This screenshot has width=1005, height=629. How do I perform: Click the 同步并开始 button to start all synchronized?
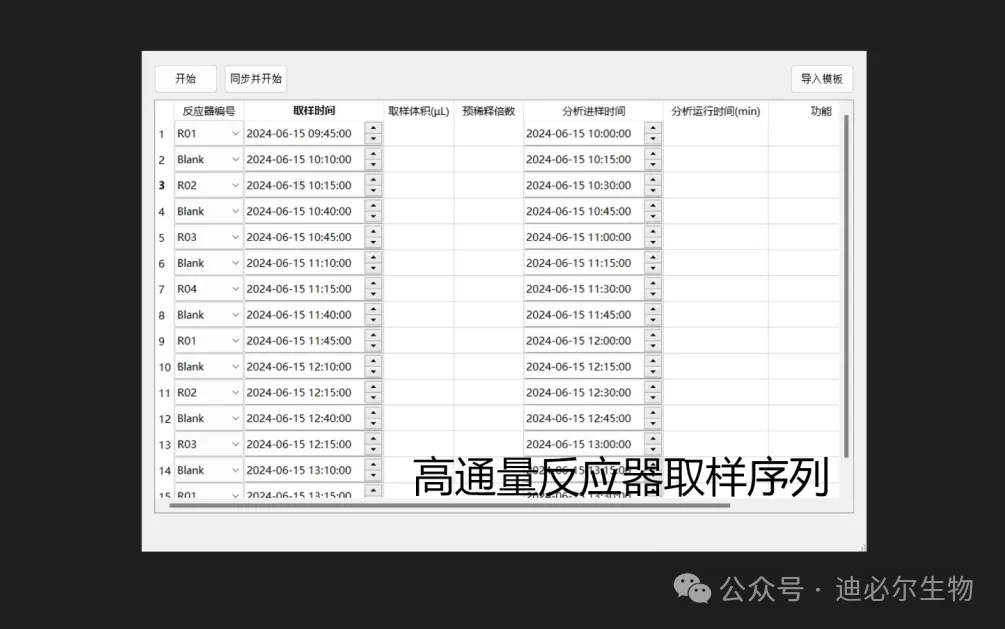257,78
